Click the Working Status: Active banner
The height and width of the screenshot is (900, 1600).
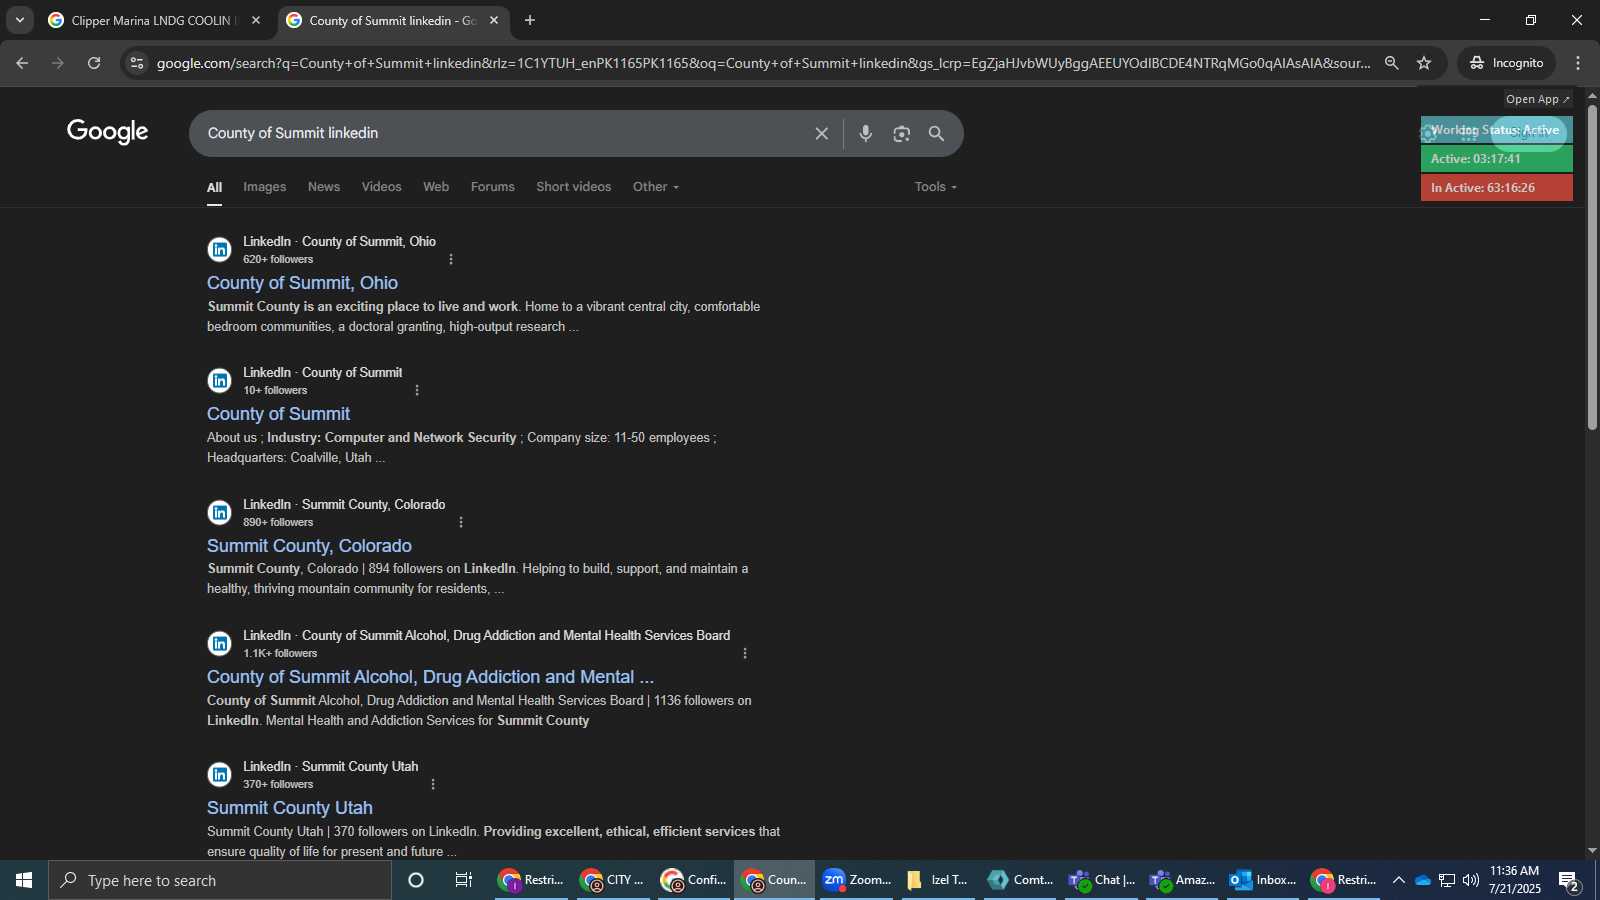tap(1496, 130)
